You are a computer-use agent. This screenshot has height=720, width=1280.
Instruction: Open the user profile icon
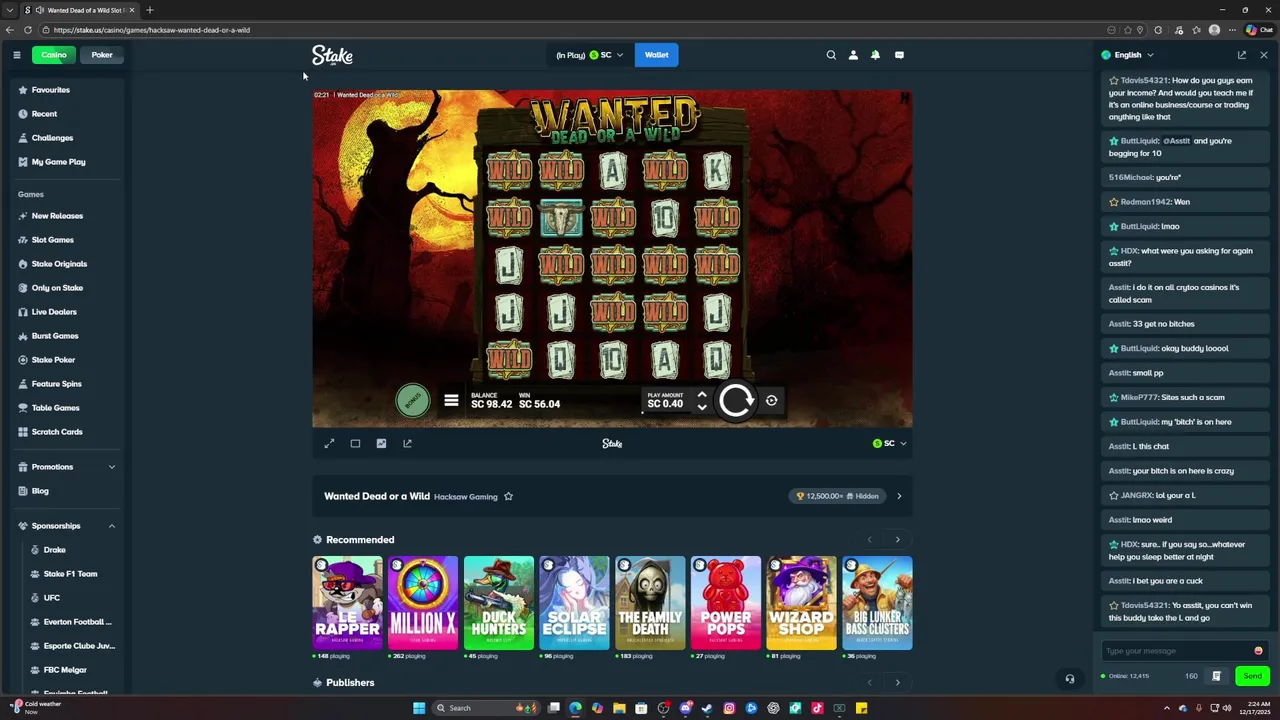pos(853,55)
